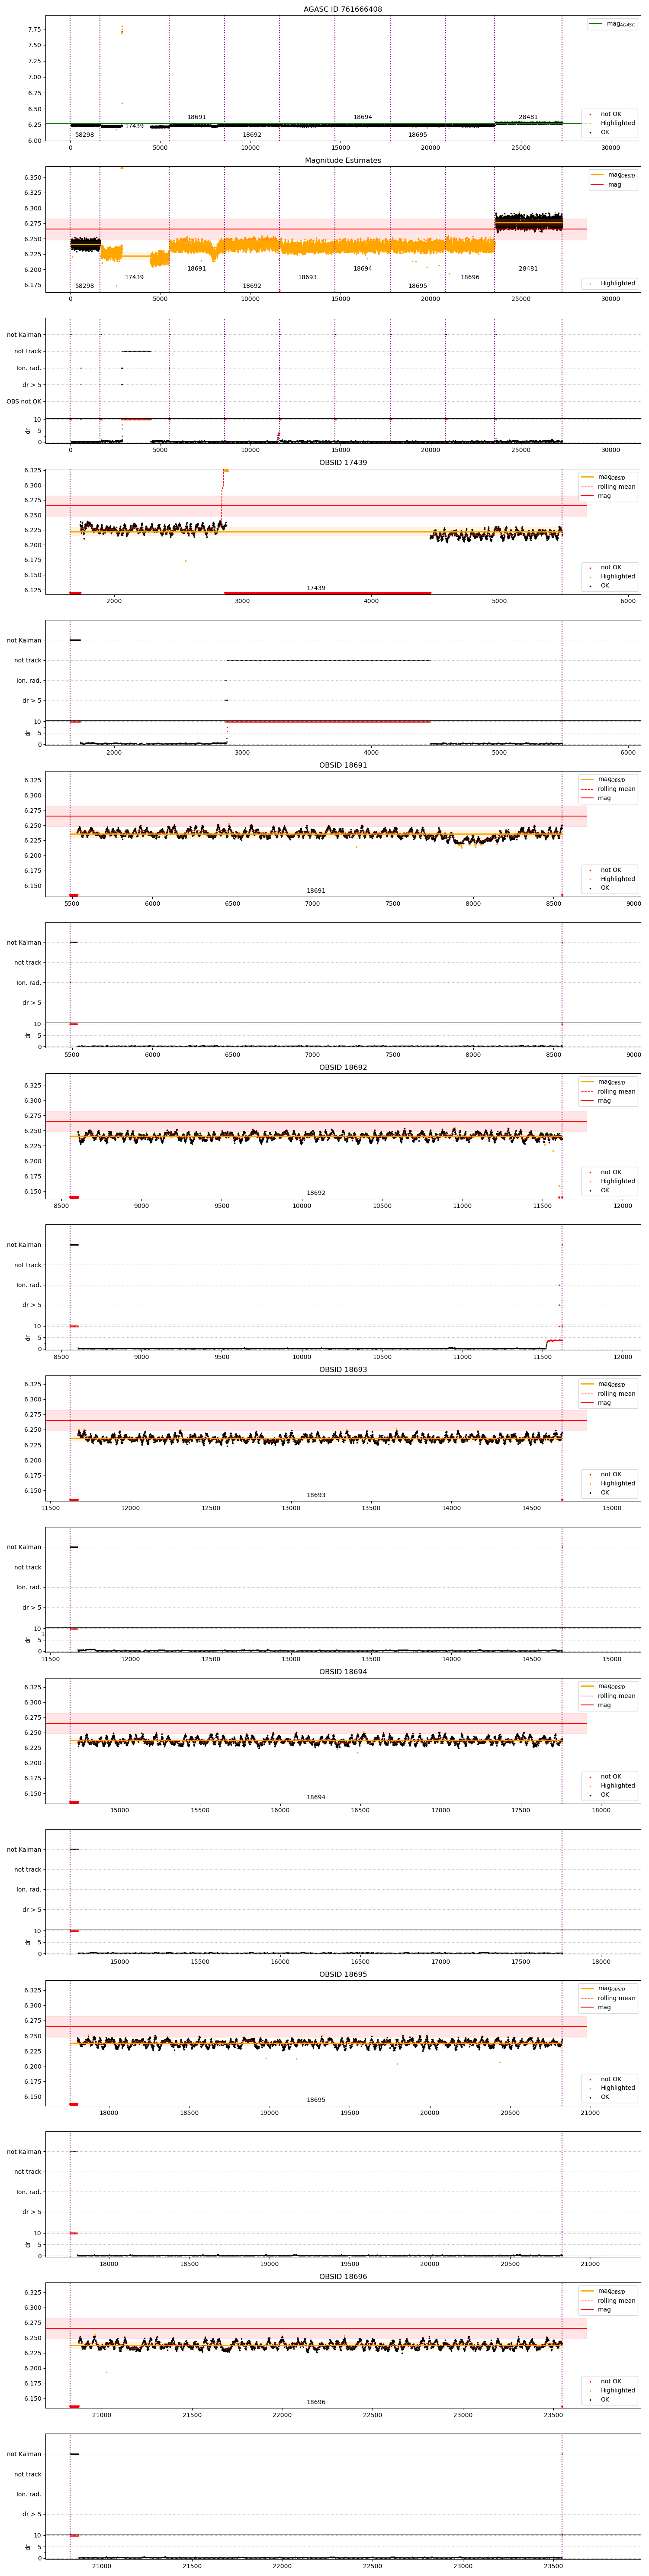
Task: Click the 'OBSID 18696' plot title
Action: pyautogui.click(x=343, y=2276)
